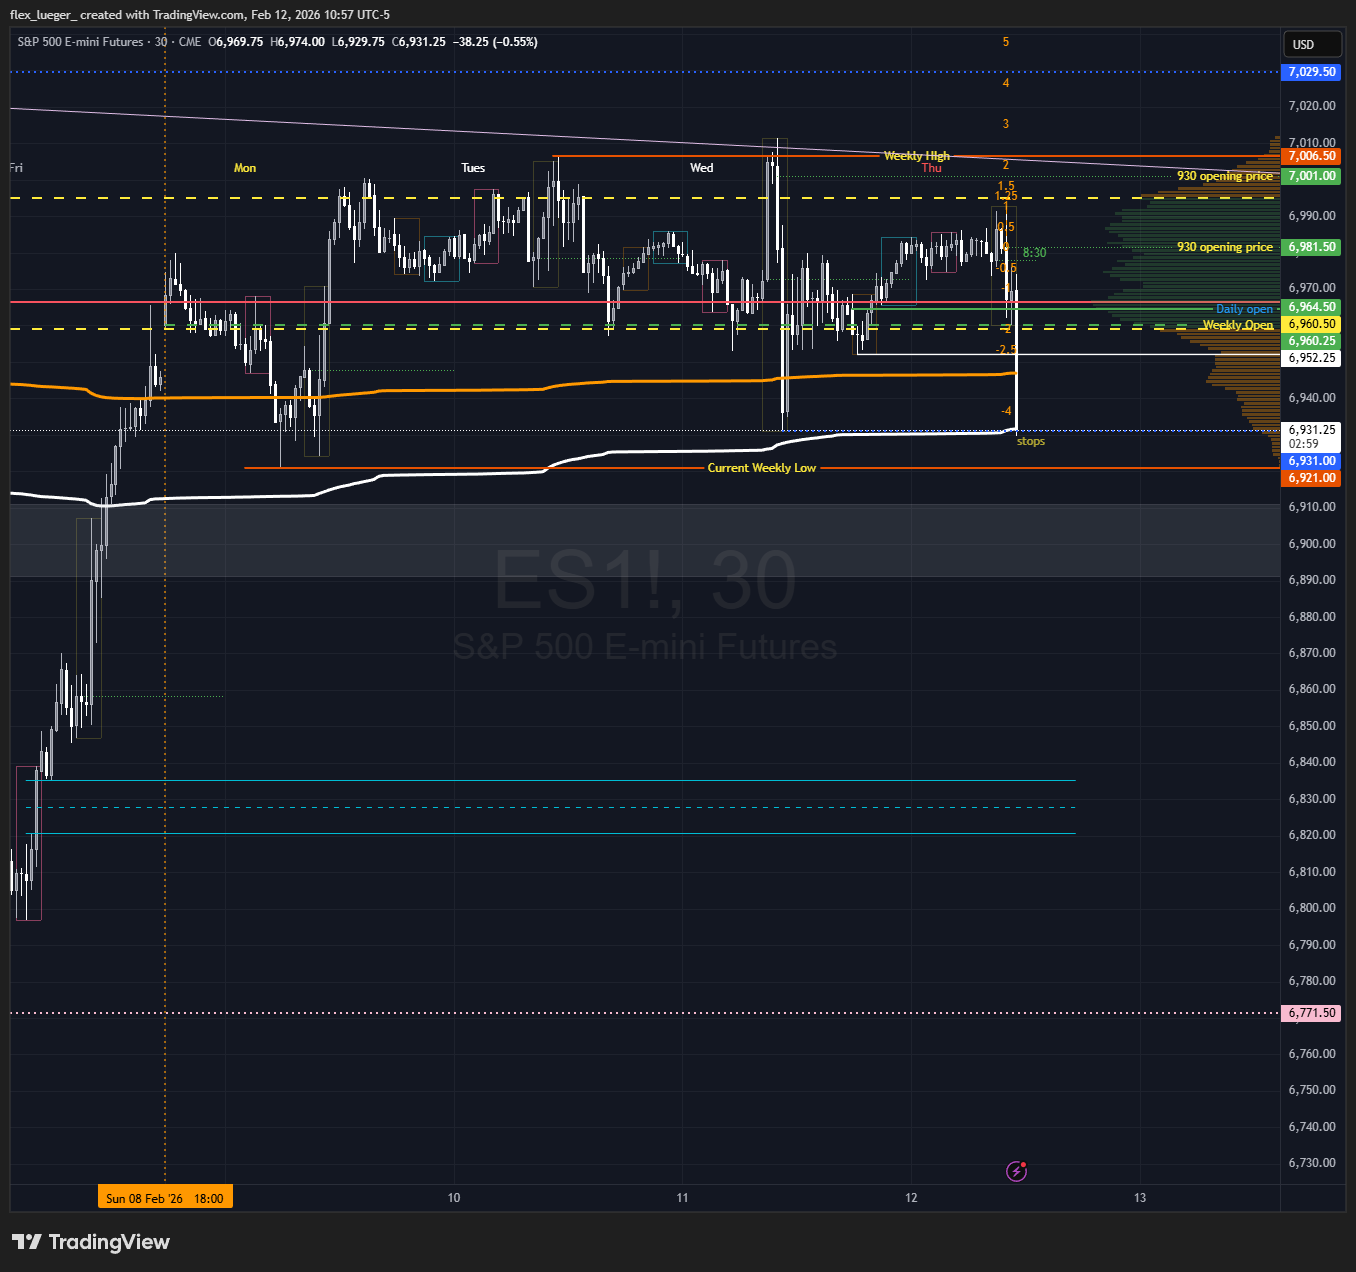This screenshot has height=1272, width=1356.
Task: Select the white 6,952.25 price label
Action: tap(1311, 358)
